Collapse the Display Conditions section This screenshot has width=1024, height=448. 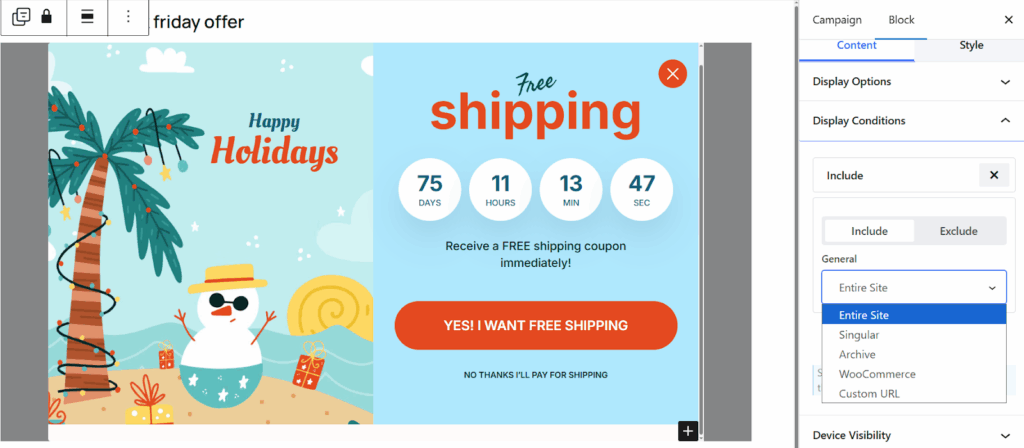tap(1005, 120)
